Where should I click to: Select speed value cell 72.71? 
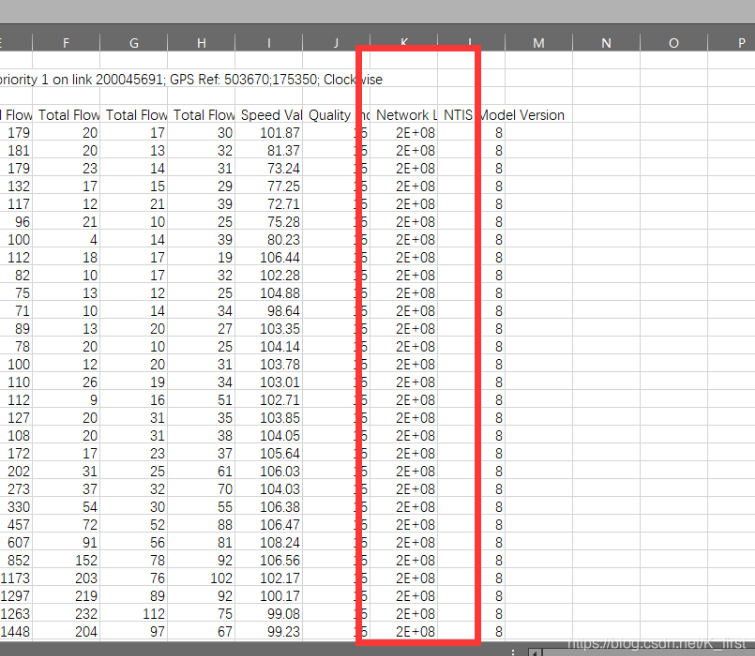click(x=269, y=204)
